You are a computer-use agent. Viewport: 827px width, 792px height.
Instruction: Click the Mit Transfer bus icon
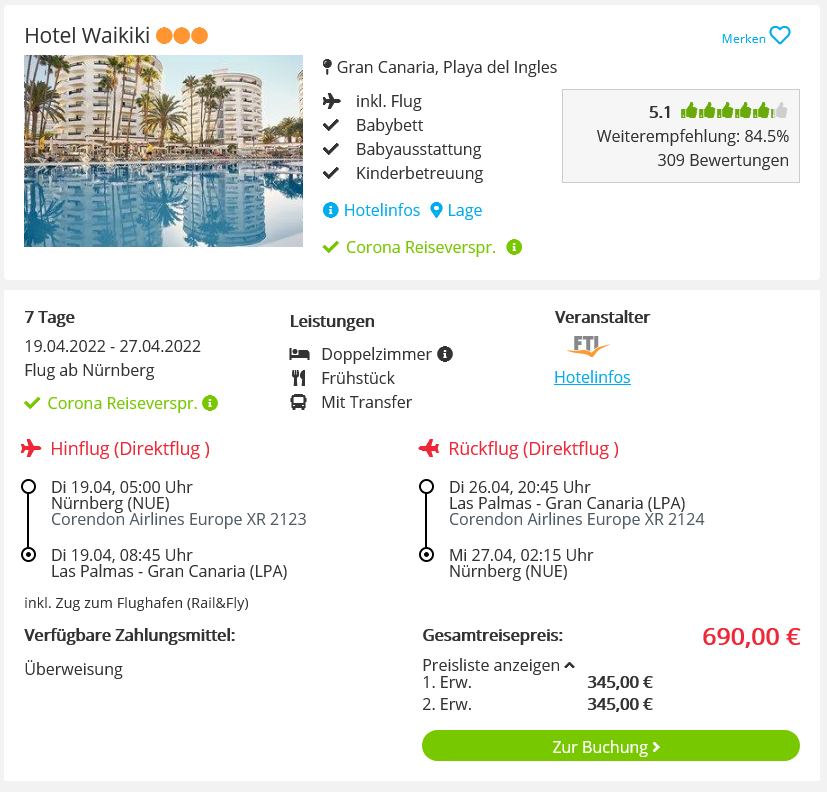click(299, 402)
